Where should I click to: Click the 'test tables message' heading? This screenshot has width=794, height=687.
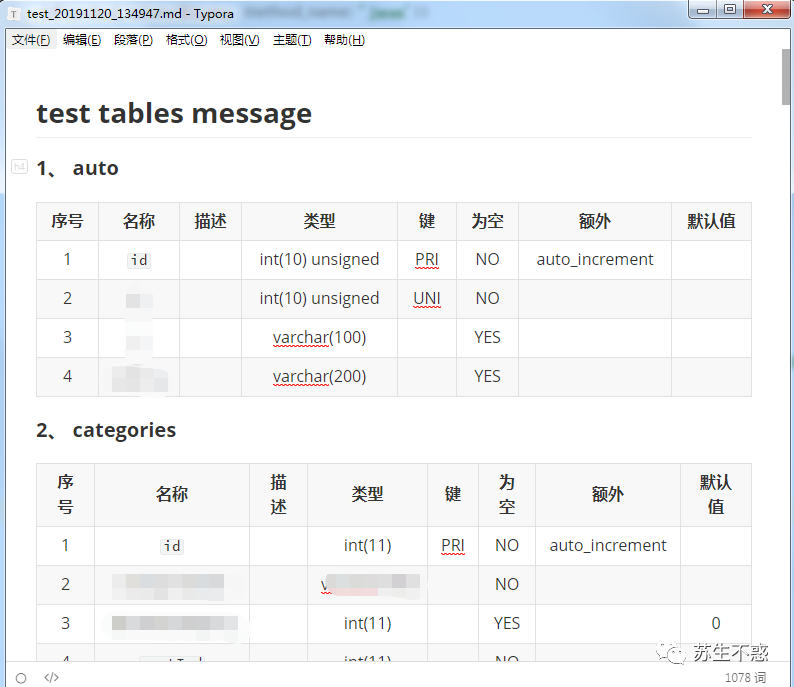click(x=174, y=113)
